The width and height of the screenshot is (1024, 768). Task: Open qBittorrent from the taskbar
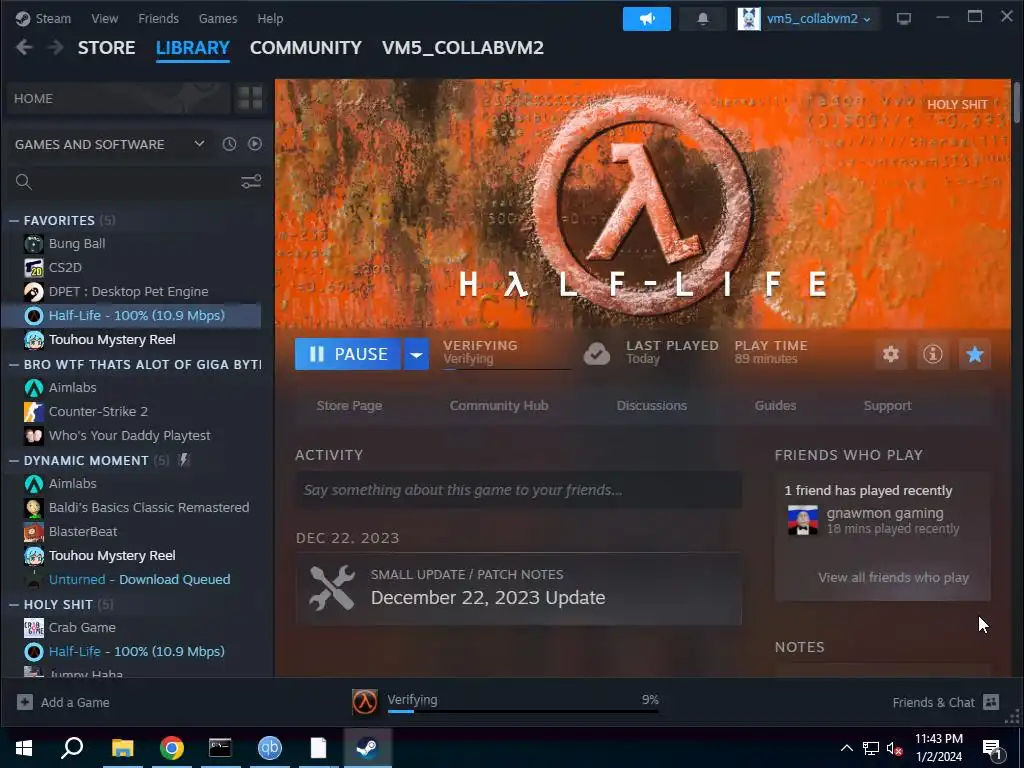click(270, 748)
